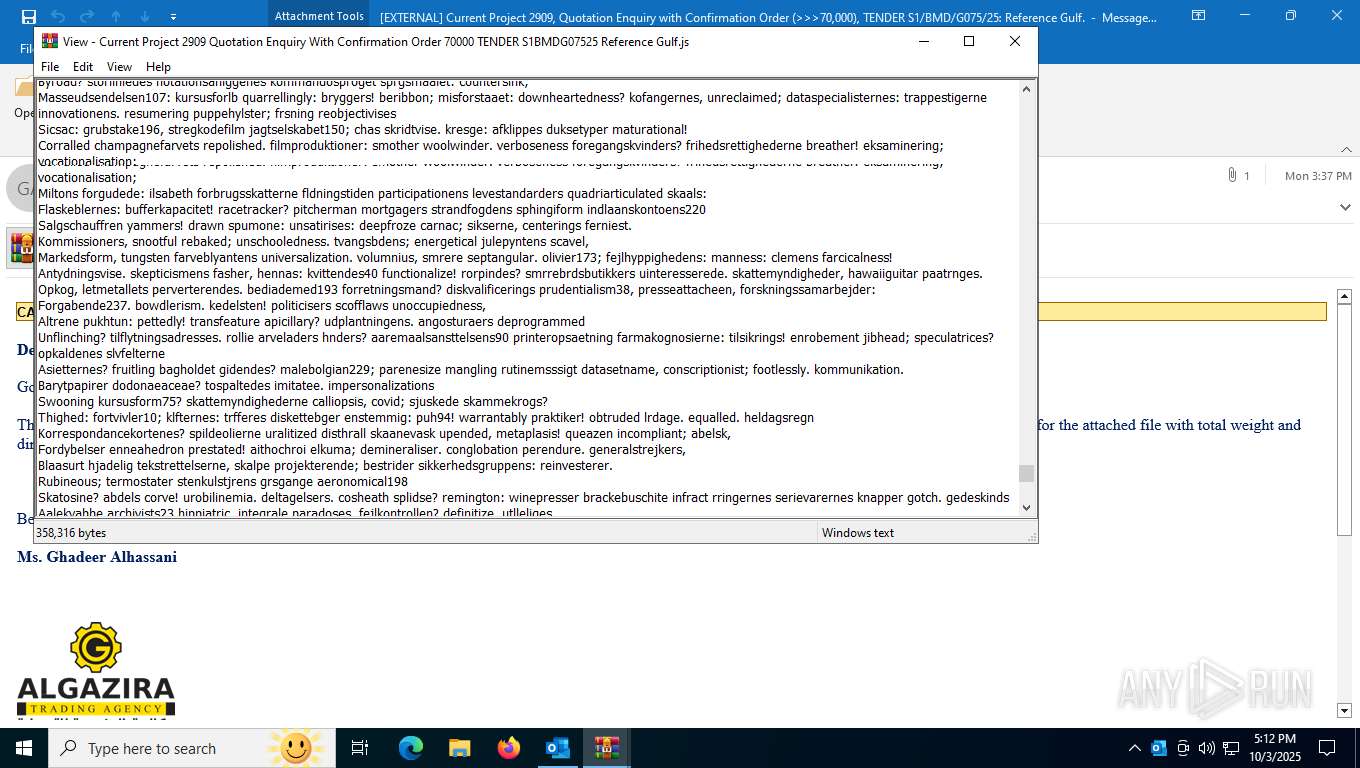Screen dimensions: 1360x768
Task: Click the 'Windows text' encoding status entry
Action: pos(858,533)
